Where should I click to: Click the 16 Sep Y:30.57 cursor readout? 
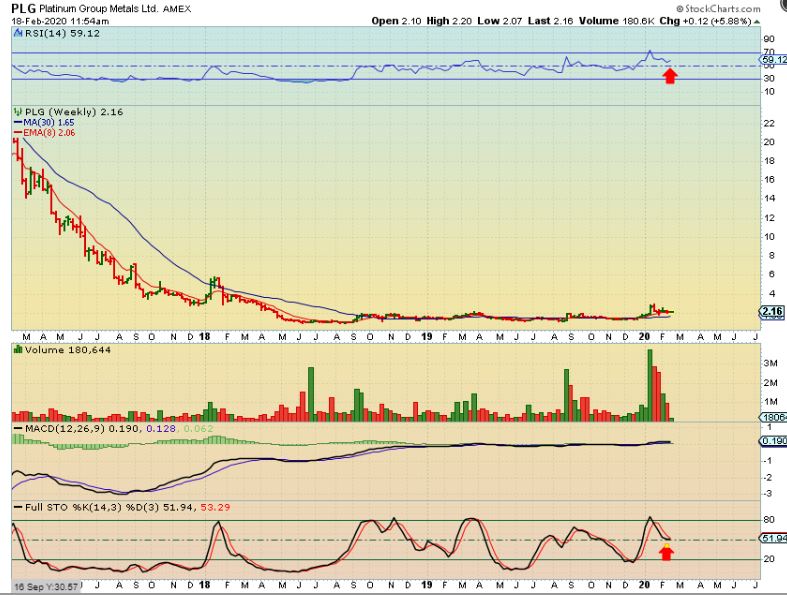click(x=45, y=586)
